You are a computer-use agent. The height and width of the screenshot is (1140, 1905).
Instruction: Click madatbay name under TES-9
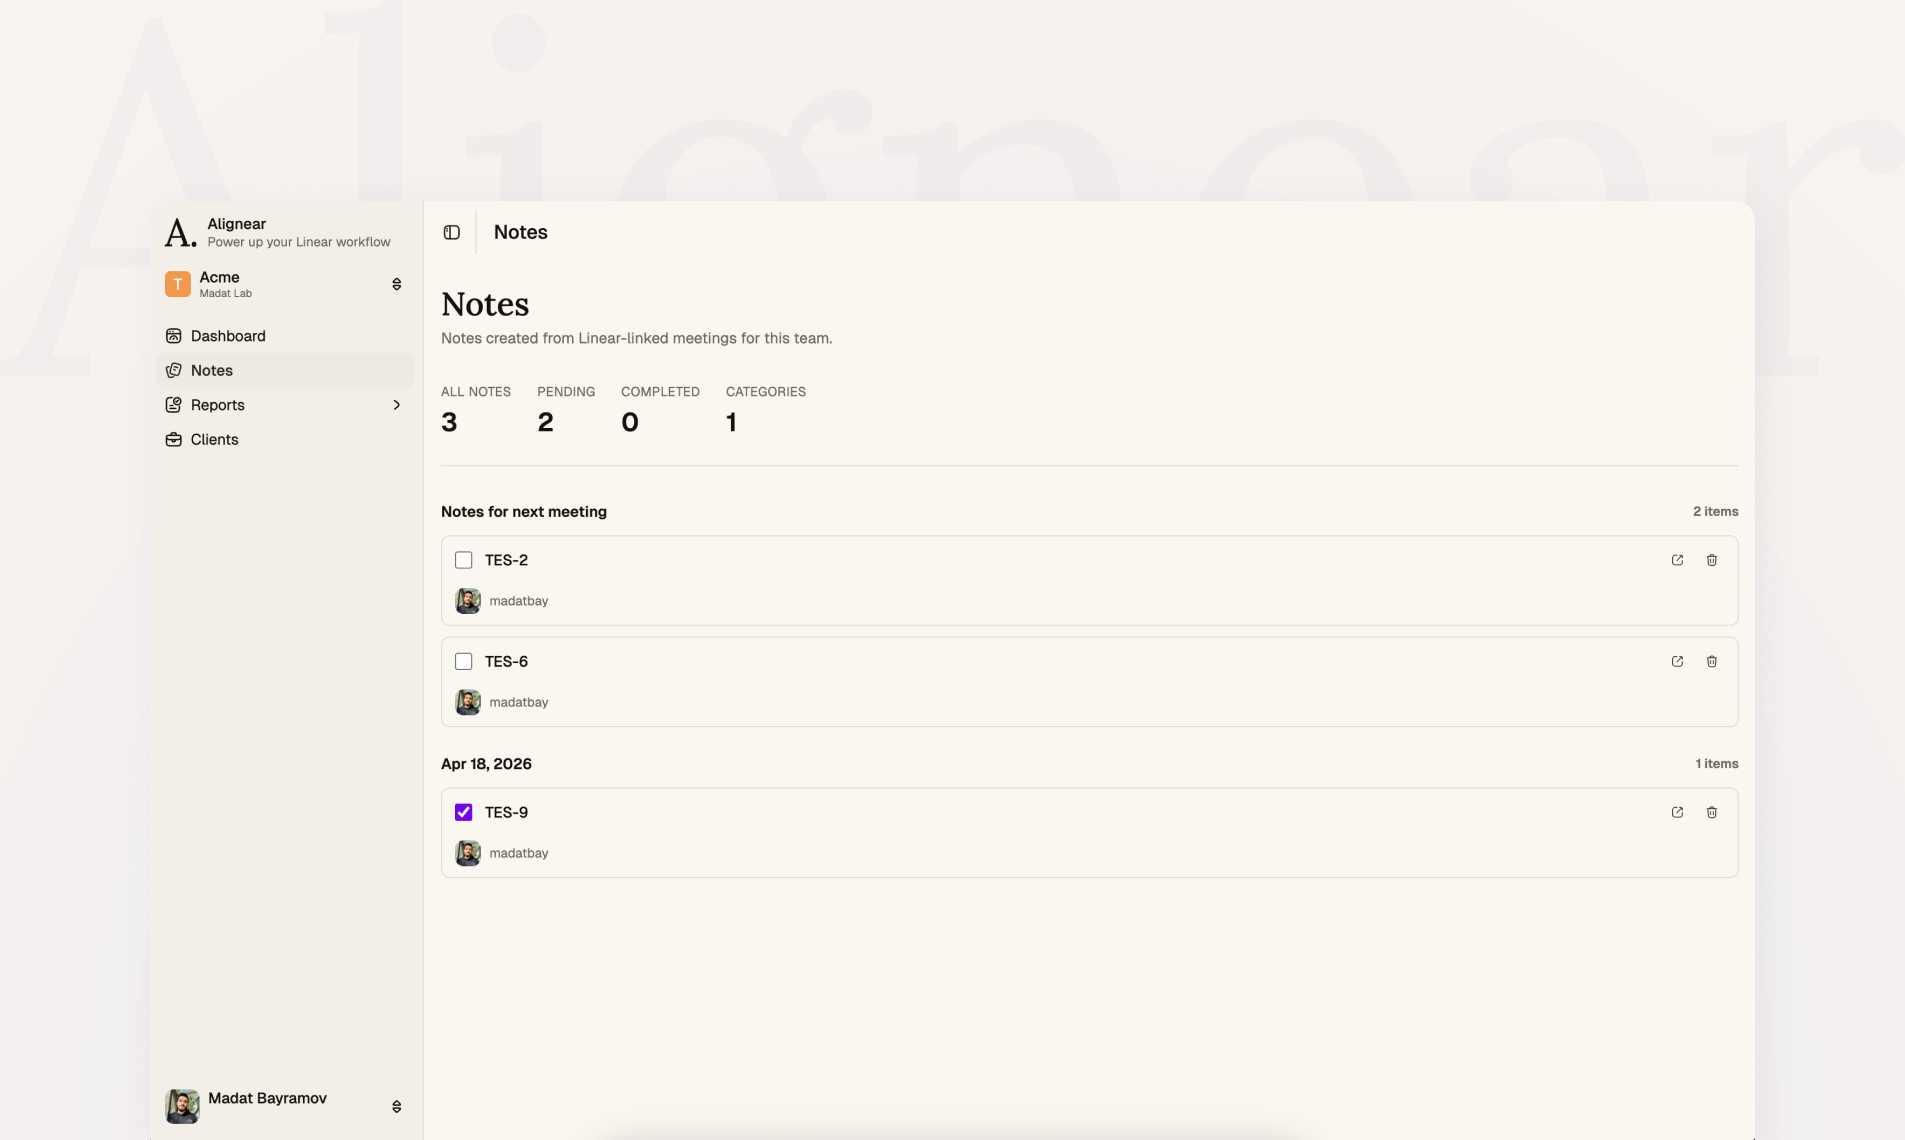click(x=519, y=853)
